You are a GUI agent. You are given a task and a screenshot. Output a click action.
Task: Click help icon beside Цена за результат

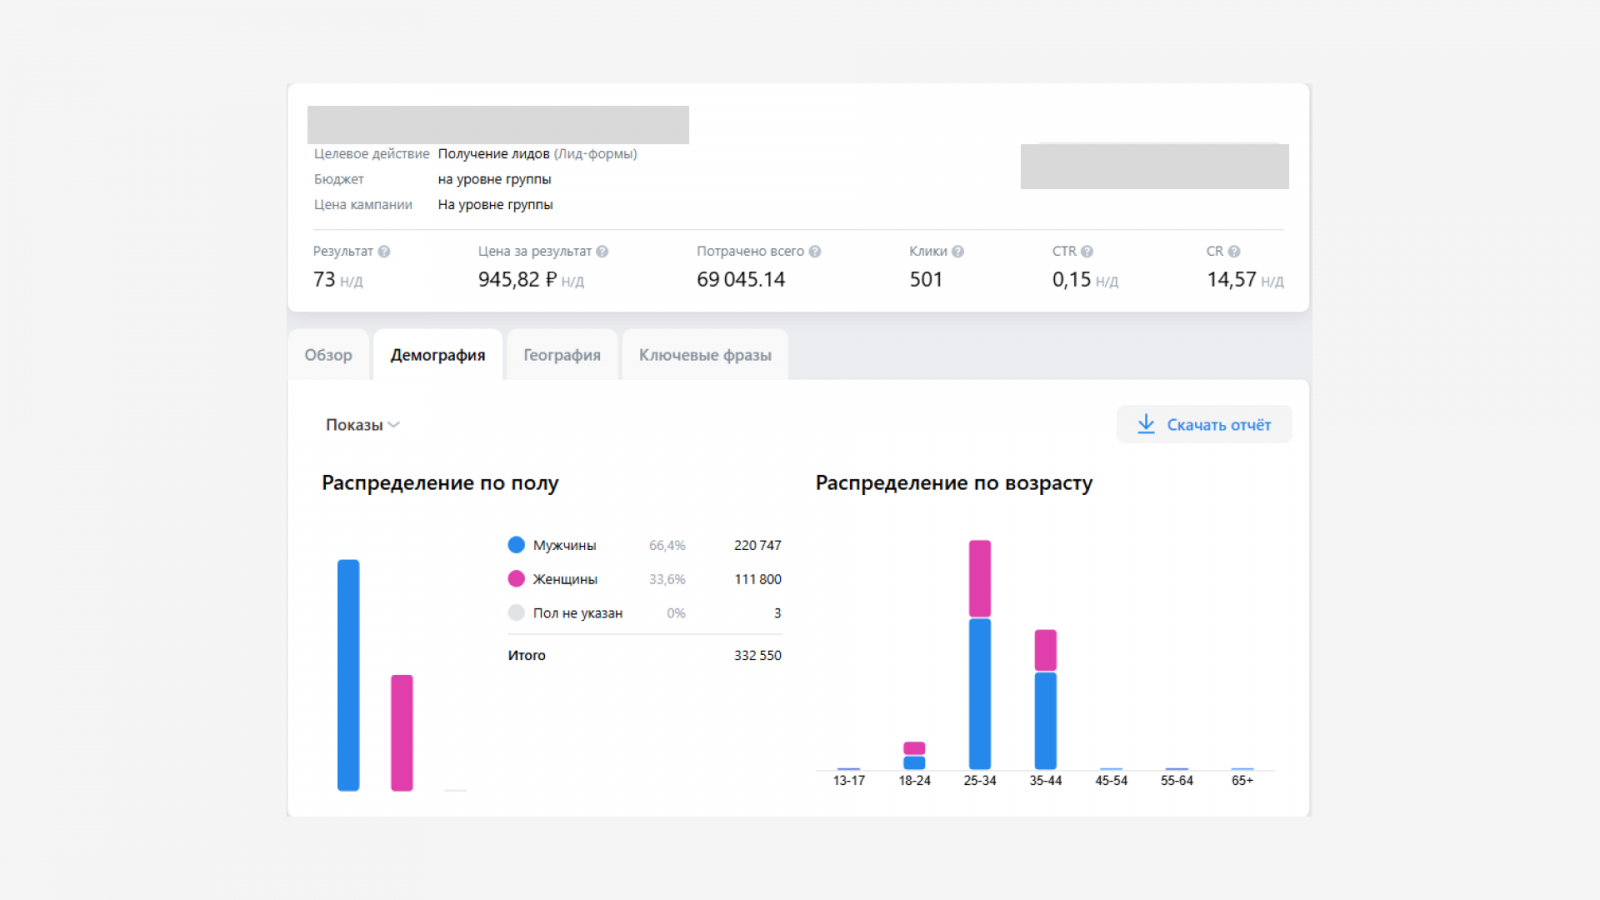pyautogui.click(x=602, y=252)
